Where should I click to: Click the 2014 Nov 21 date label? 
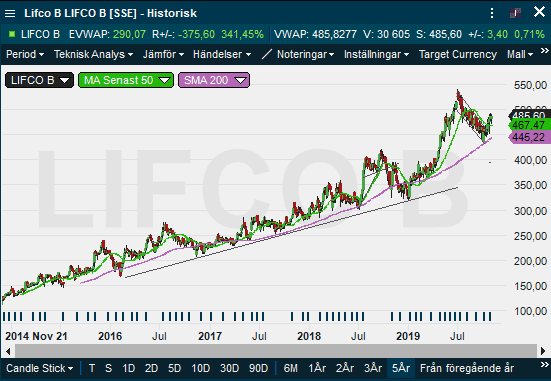pyautogui.click(x=36, y=336)
